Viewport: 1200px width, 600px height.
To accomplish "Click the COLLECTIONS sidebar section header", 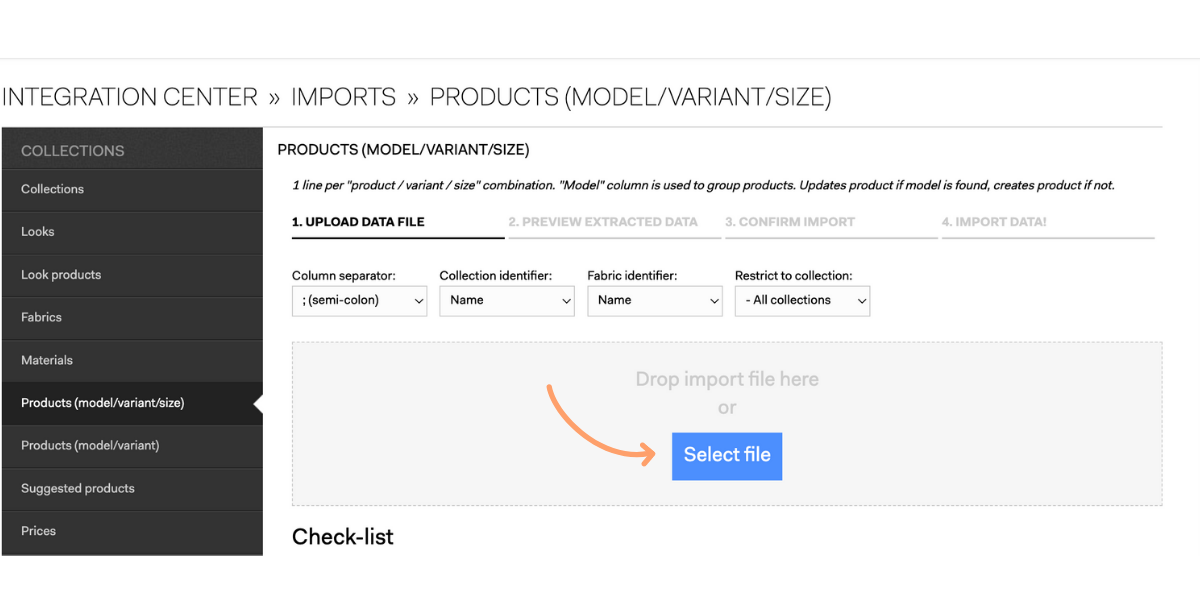I will 132,149.
